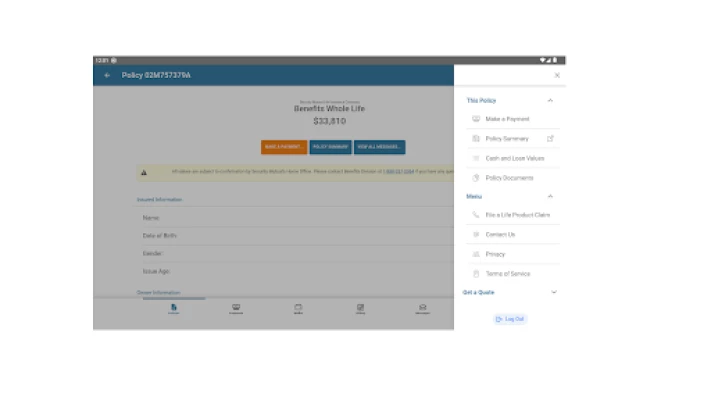Collapse the This Policy section
This screenshot has height=400, width=711.
tap(550, 100)
